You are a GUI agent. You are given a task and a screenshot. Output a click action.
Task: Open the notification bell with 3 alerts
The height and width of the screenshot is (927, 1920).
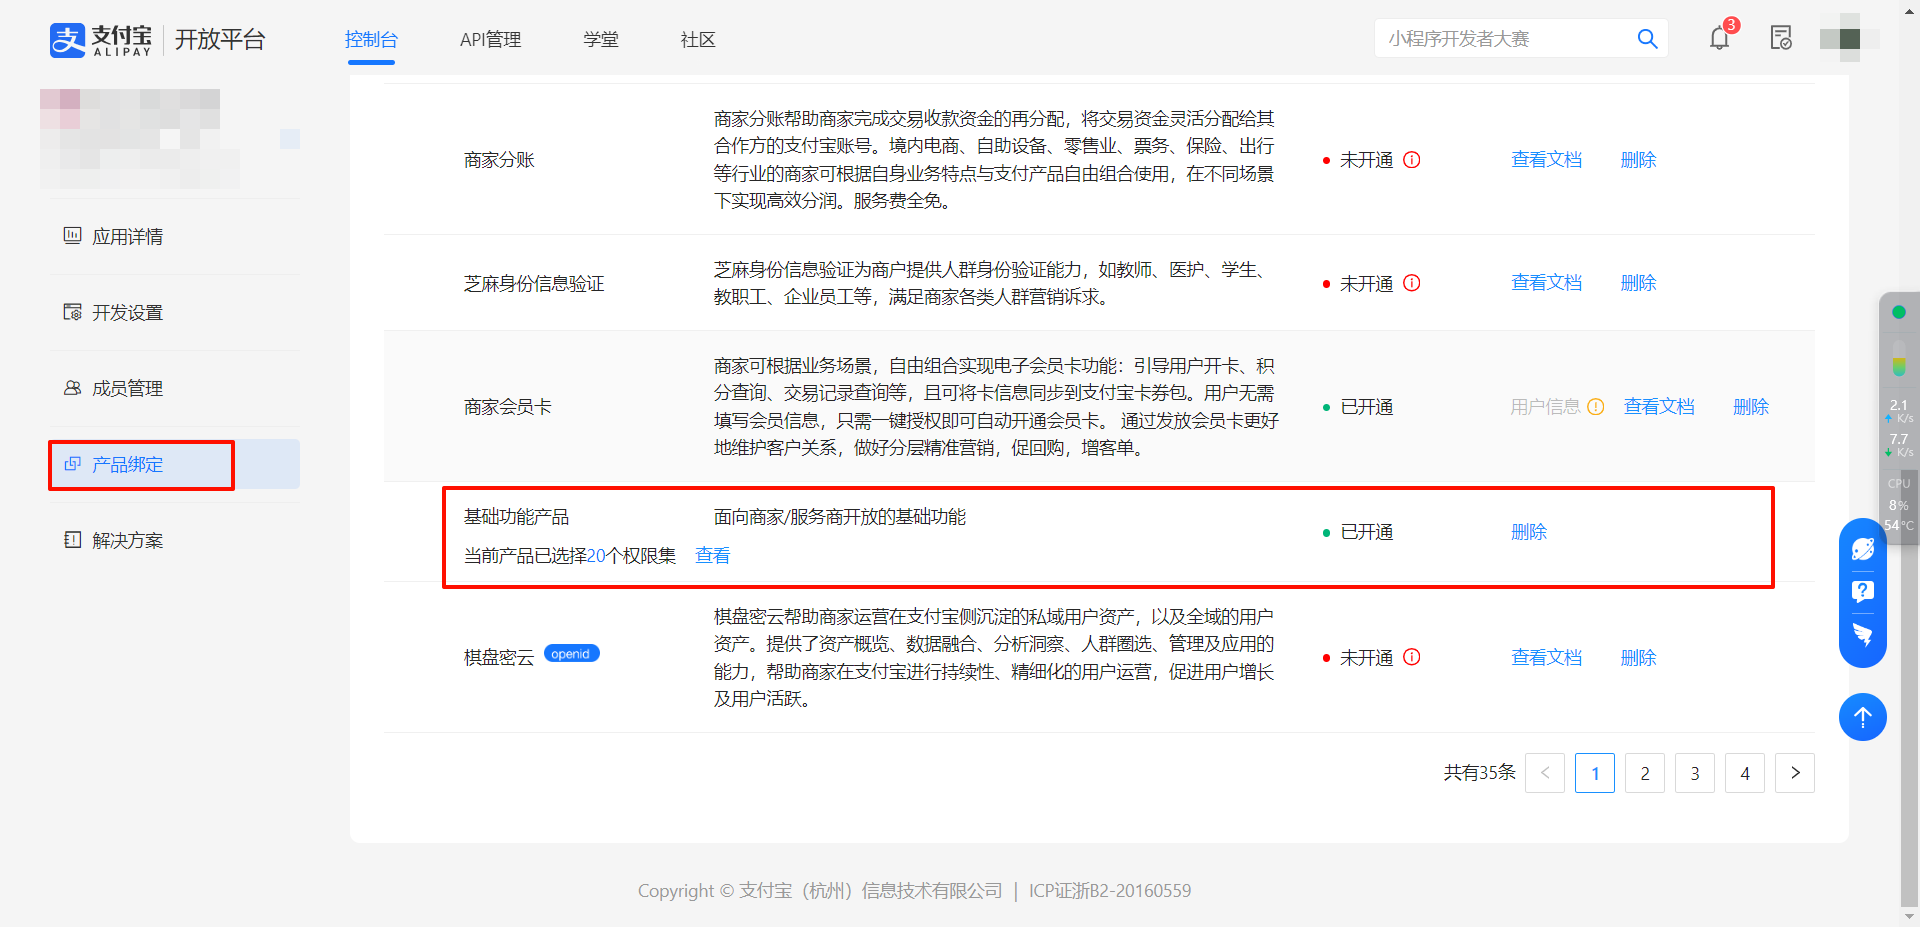tap(1719, 38)
